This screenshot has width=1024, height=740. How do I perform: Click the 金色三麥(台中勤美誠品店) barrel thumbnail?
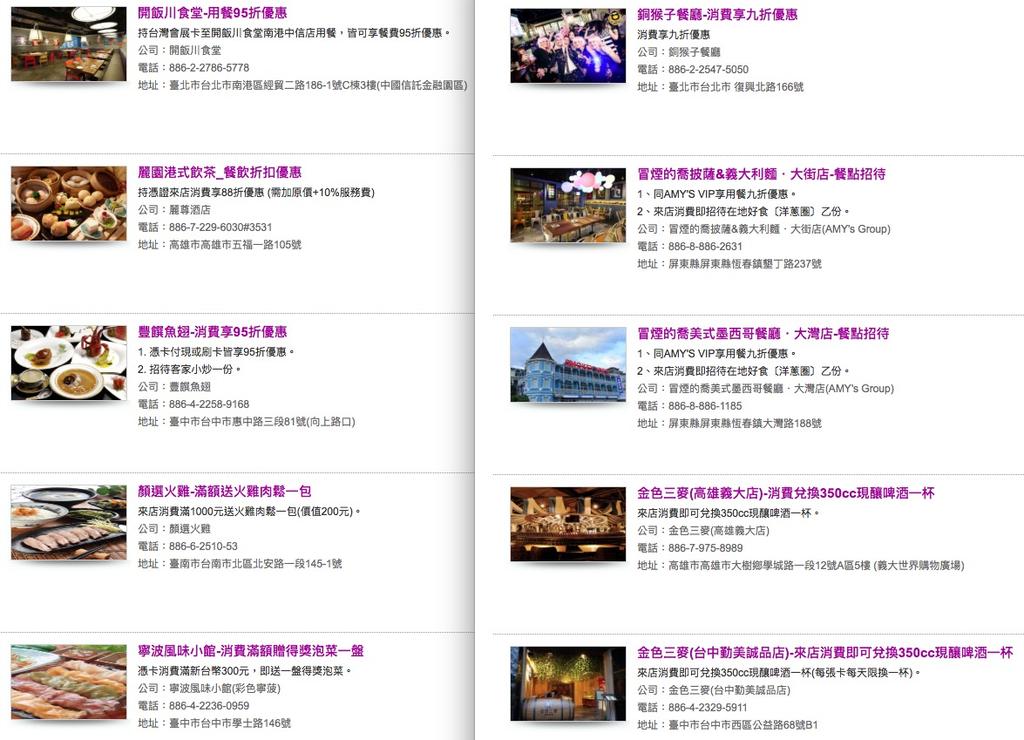click(x=568, y=683)
